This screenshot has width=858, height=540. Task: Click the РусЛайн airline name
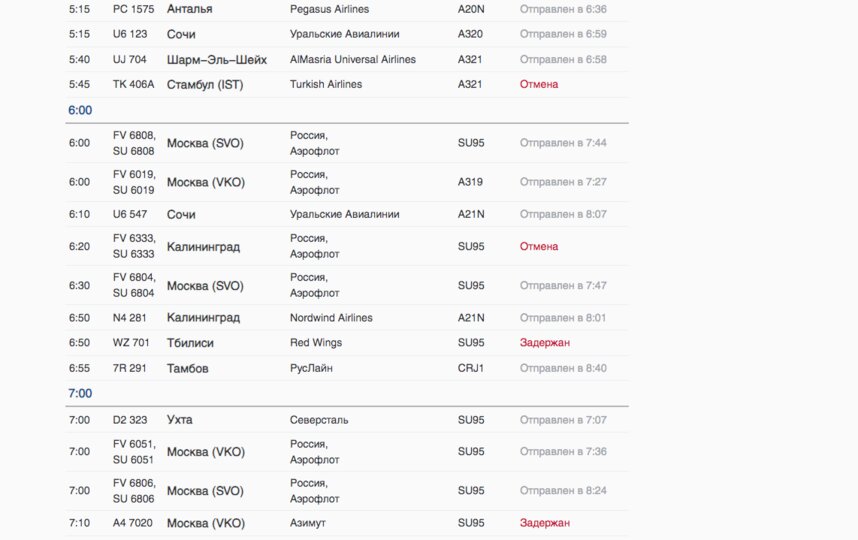311,368
